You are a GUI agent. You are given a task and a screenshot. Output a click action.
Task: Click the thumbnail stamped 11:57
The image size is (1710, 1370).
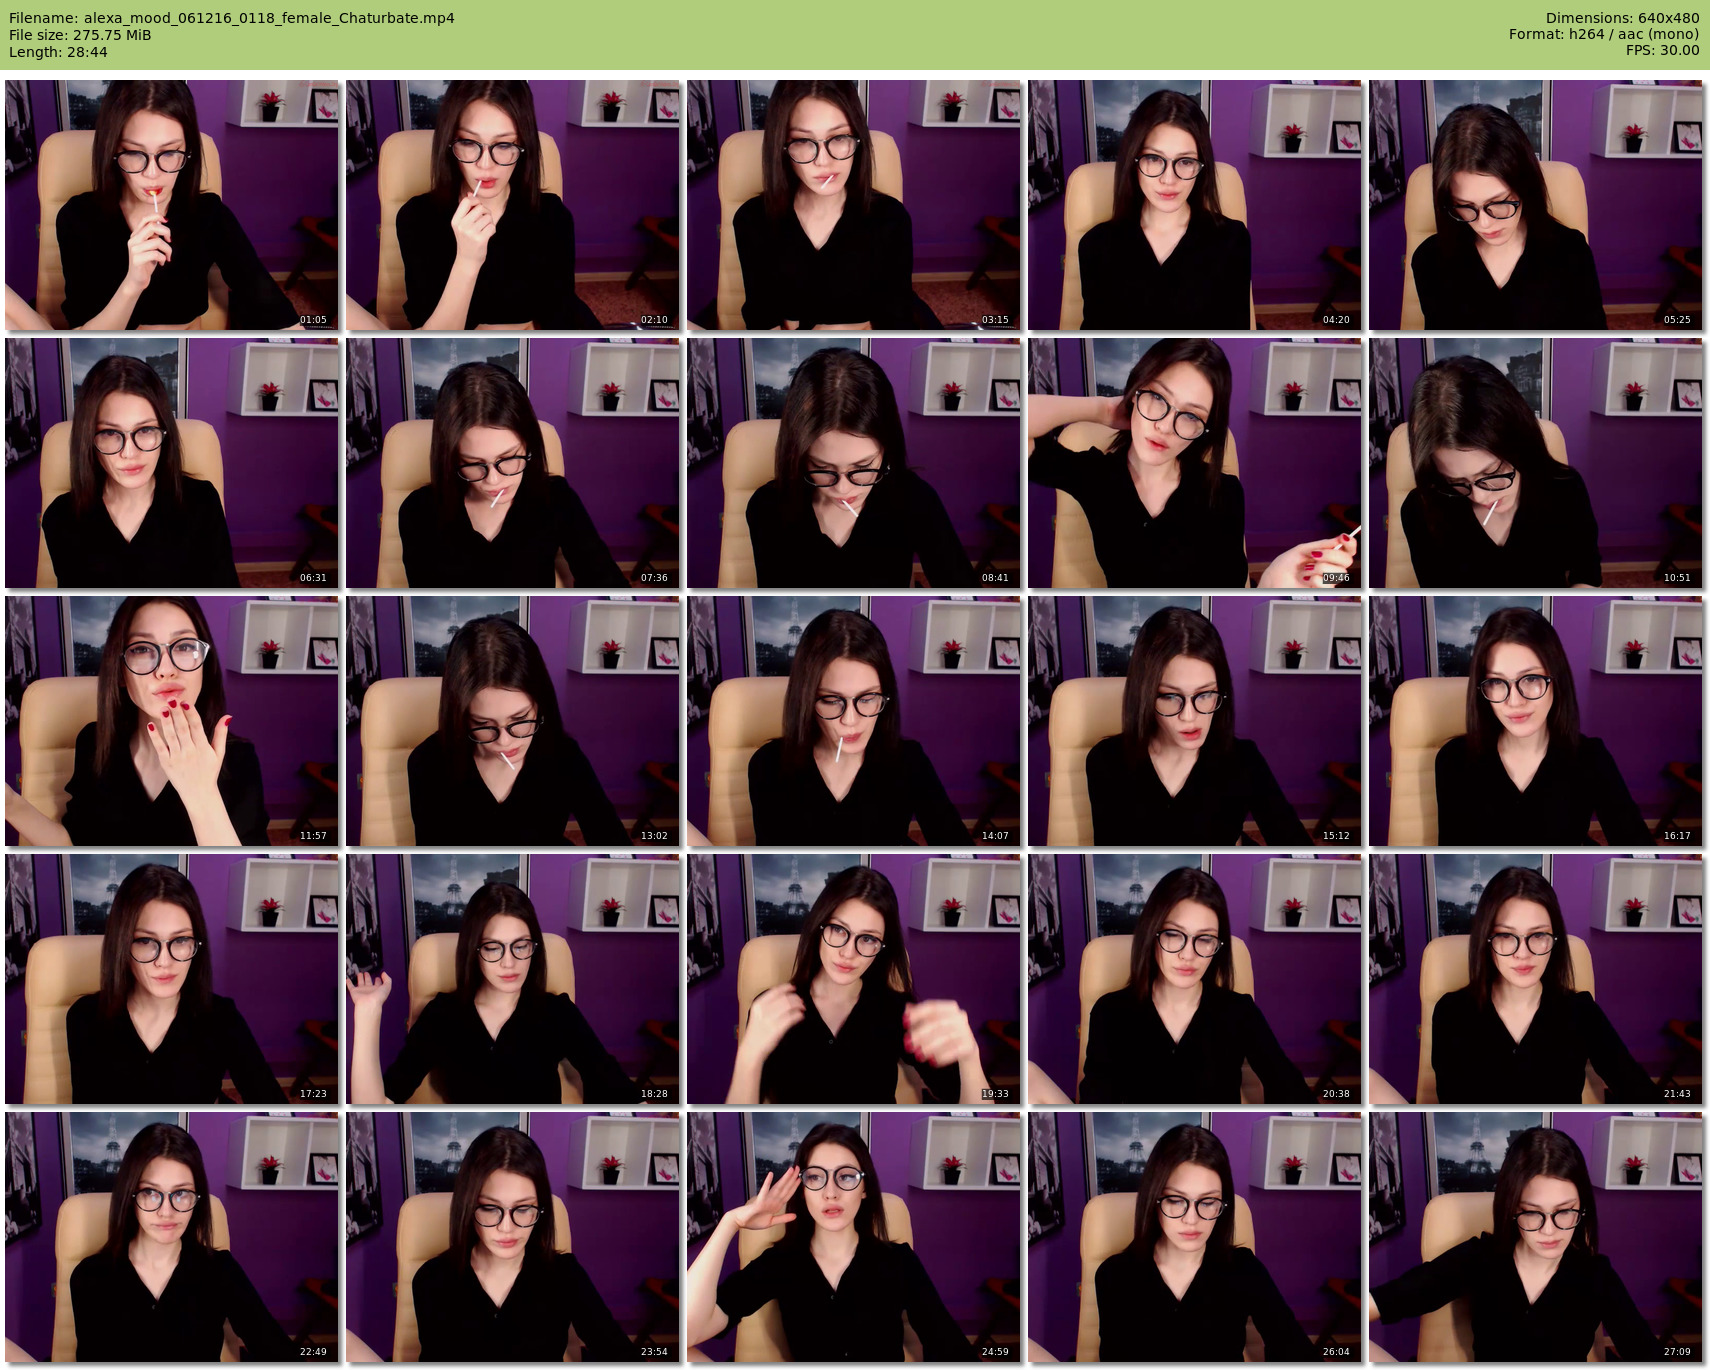click(x=172, y=721)
